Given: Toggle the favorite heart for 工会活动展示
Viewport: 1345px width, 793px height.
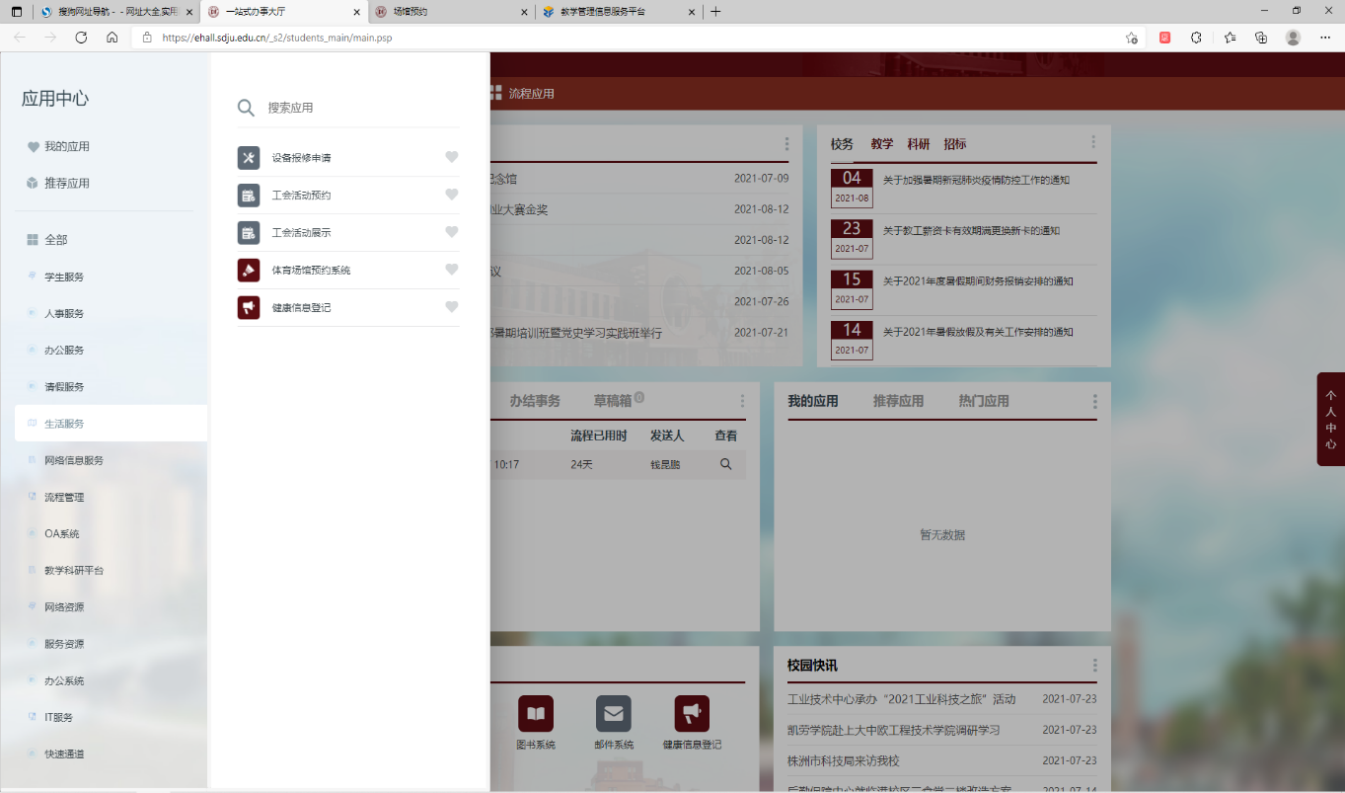Looking at the screenshot, I should 451,232.
